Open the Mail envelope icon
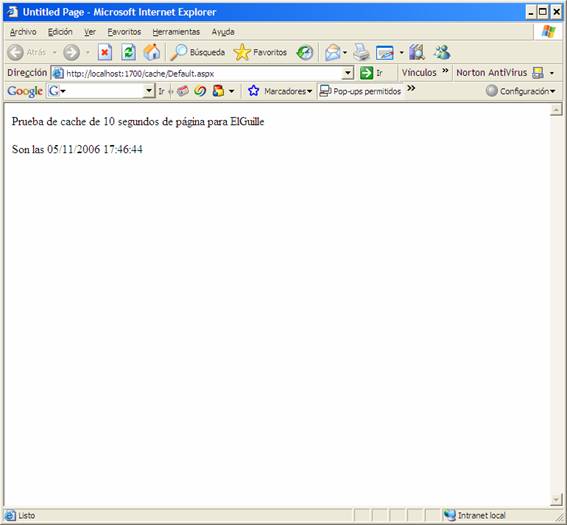567x525 pixels. click(x=333, y=53)
